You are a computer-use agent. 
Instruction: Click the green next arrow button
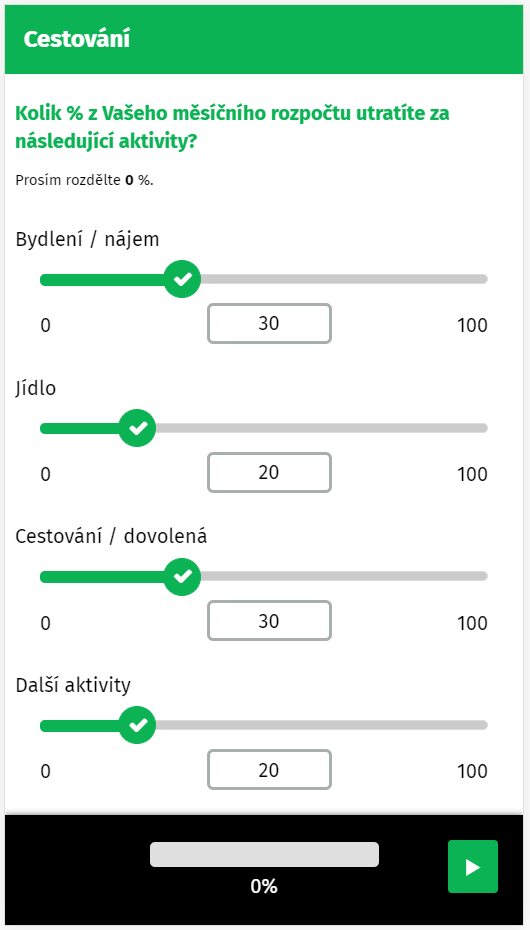point(472,866)
